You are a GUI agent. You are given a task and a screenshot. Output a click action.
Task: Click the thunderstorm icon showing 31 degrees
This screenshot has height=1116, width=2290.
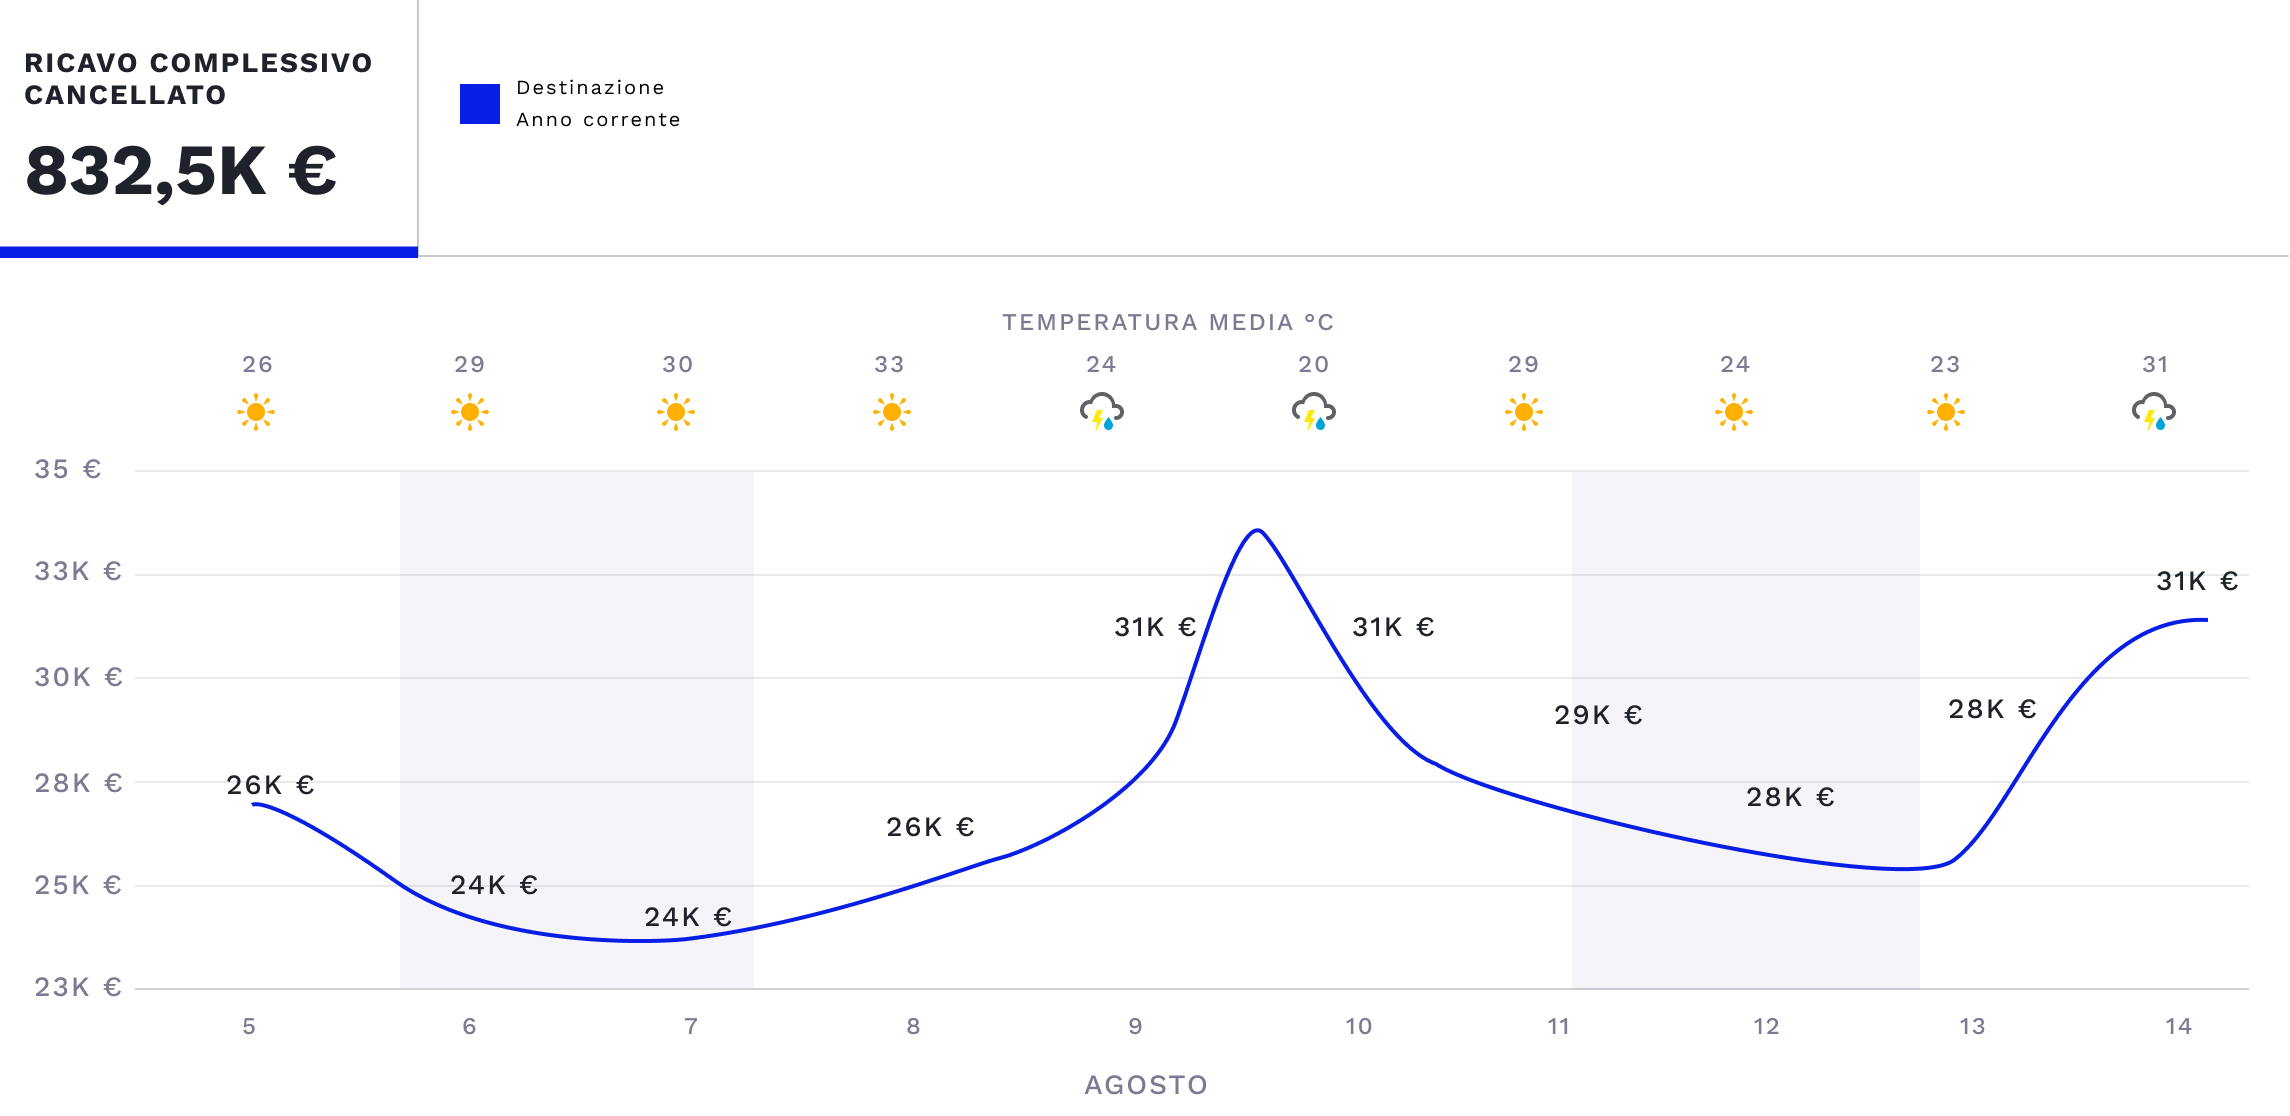click(2153, 412)
